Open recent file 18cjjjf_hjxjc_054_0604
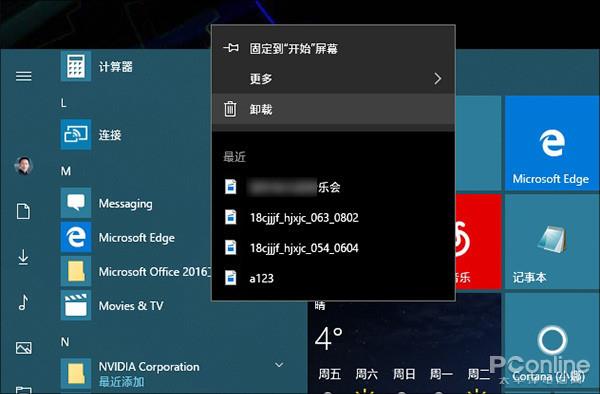Screen dimensions: 600x394 point(333,248)
